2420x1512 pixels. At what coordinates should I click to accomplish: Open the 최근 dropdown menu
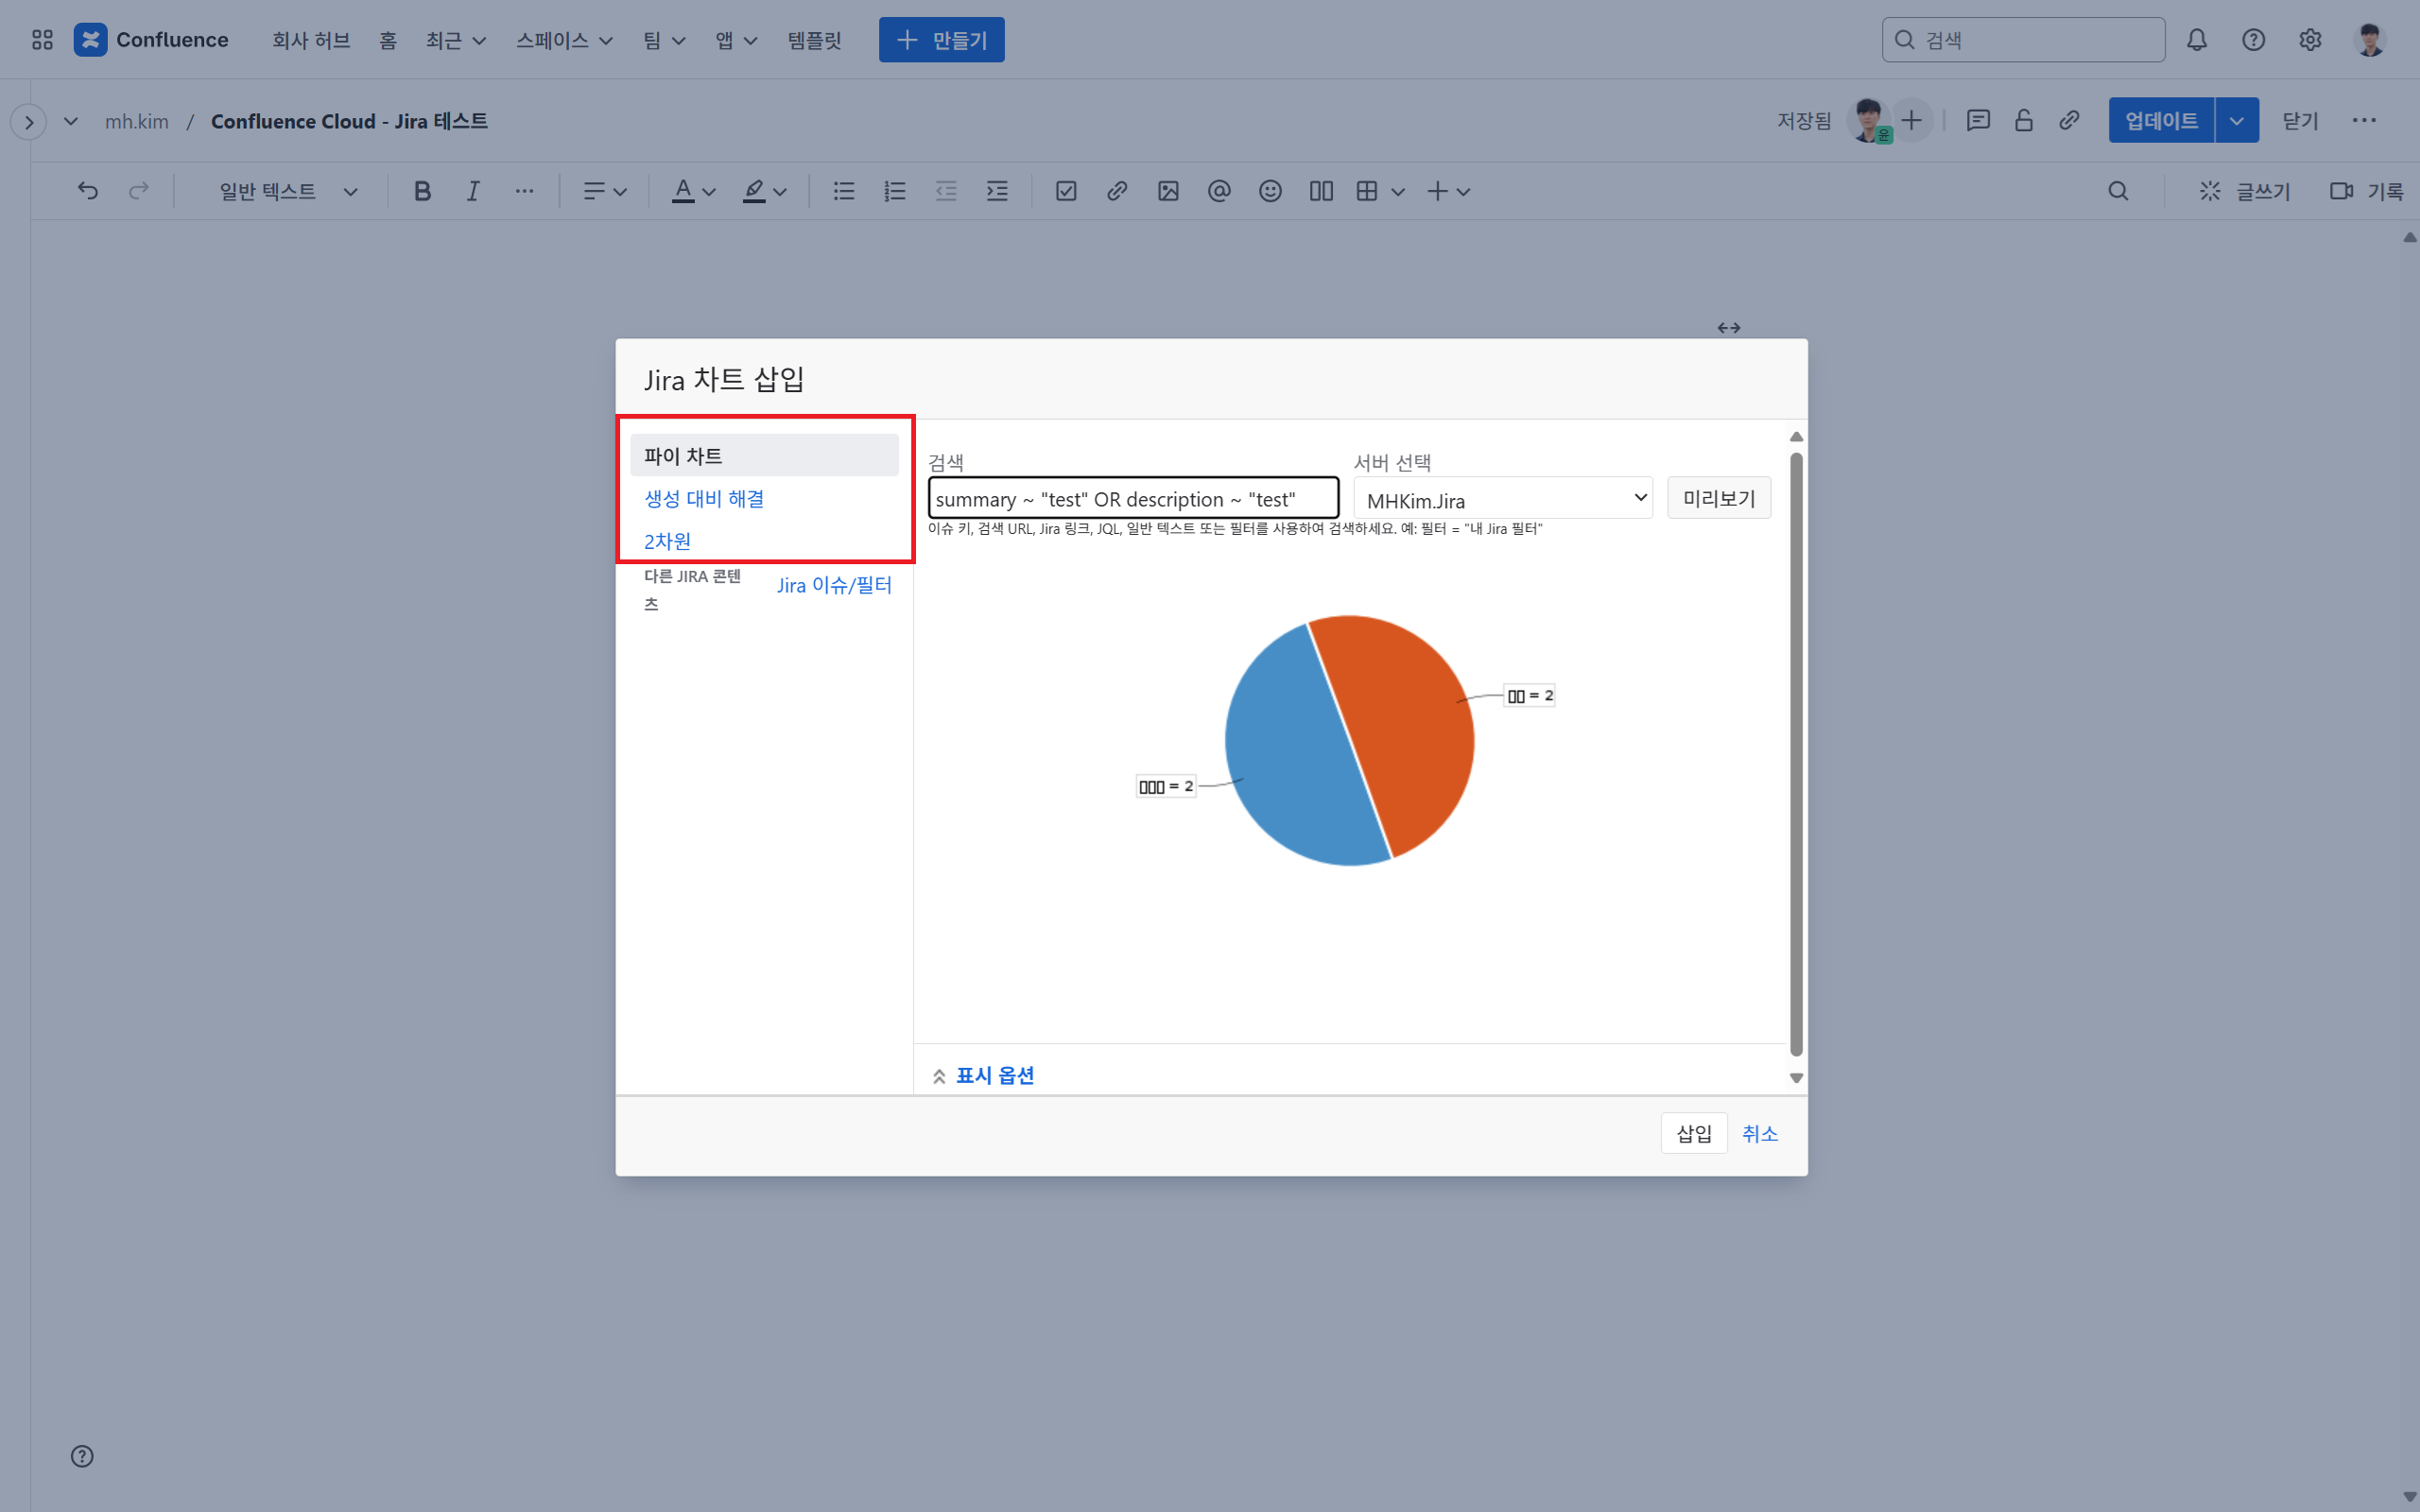tap(456, 40)
